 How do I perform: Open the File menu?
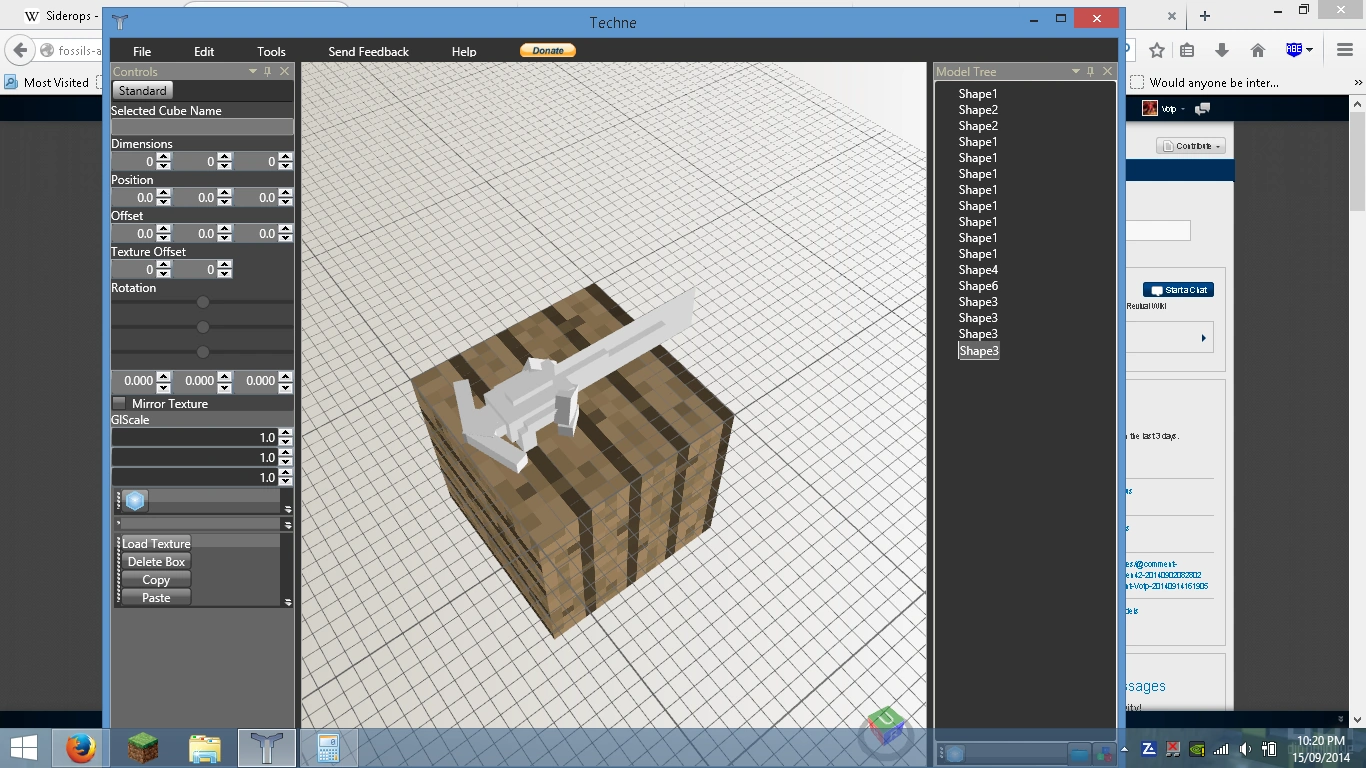142,51
